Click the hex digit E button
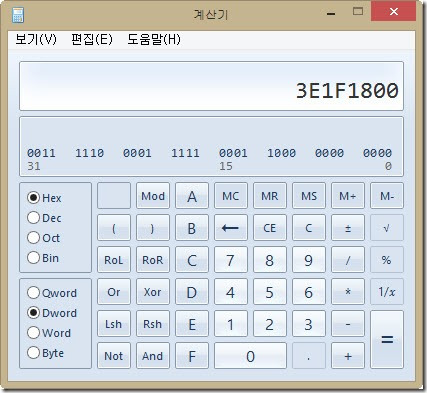 pos(192,324)
